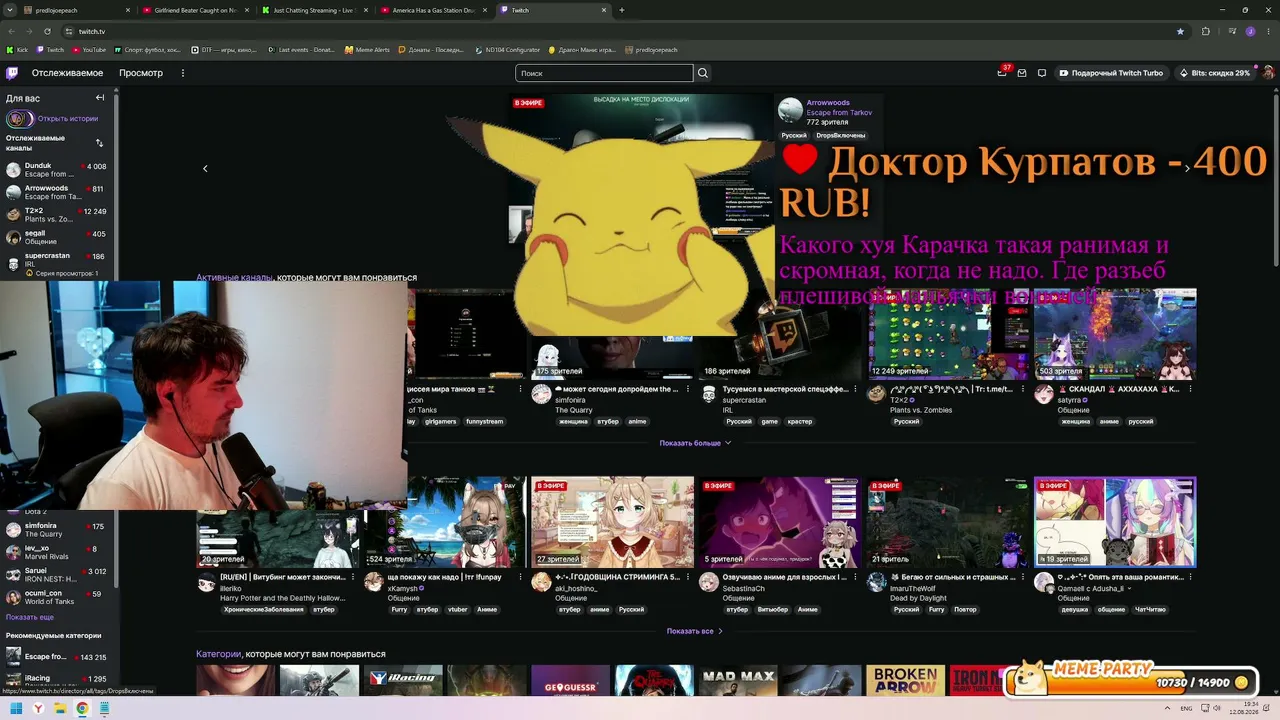This screenshot has width=1280, height=720.
Task: Show previous carousel stream
Action: tap(205, 168)
